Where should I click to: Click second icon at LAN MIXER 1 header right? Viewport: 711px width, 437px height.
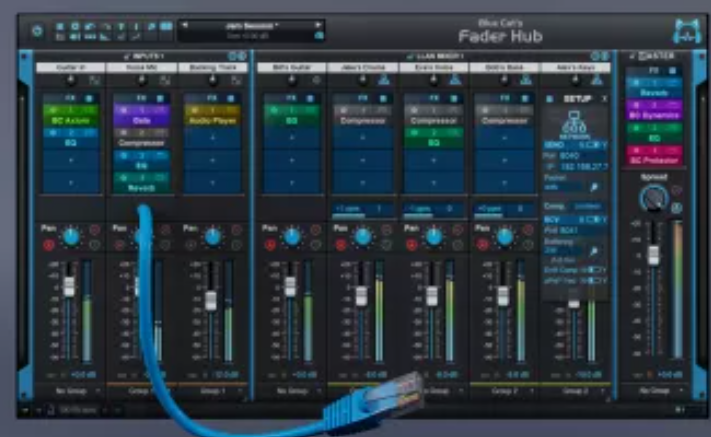coord(605,56)
